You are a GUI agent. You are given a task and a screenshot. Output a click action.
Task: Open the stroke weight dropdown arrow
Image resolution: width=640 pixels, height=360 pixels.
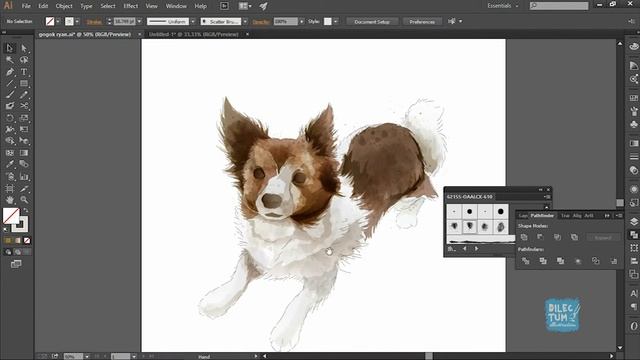point(140,21)
